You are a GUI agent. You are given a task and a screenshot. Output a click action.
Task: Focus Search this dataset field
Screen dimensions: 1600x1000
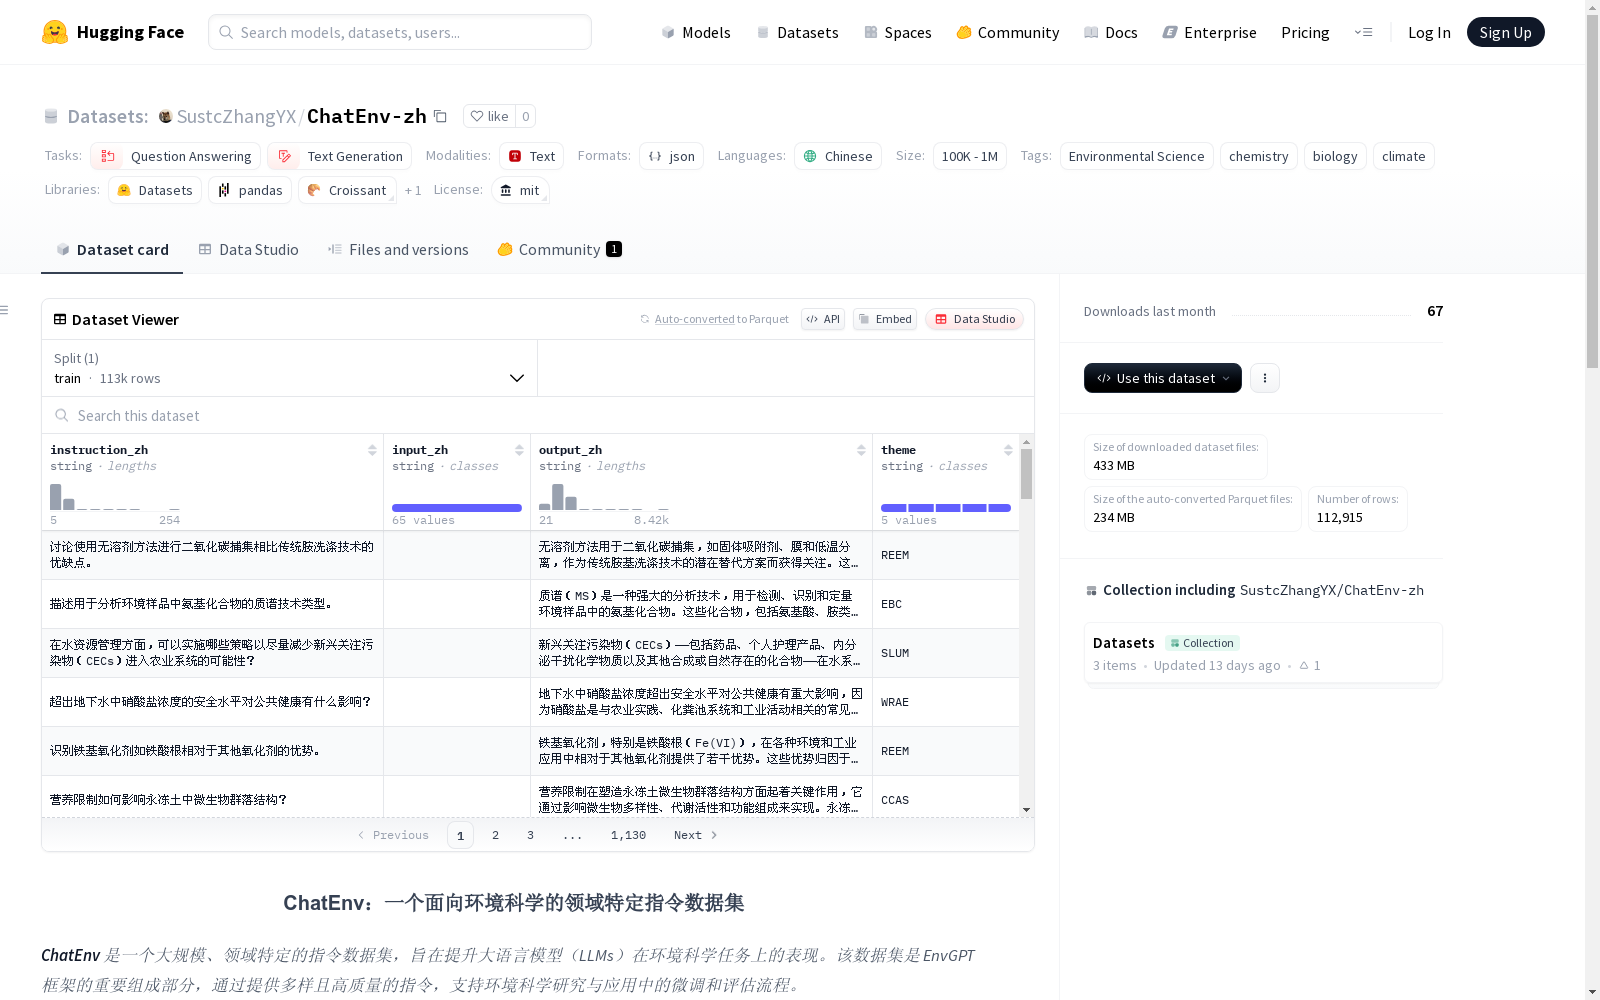pyautogui.click(x=538, y=415)
